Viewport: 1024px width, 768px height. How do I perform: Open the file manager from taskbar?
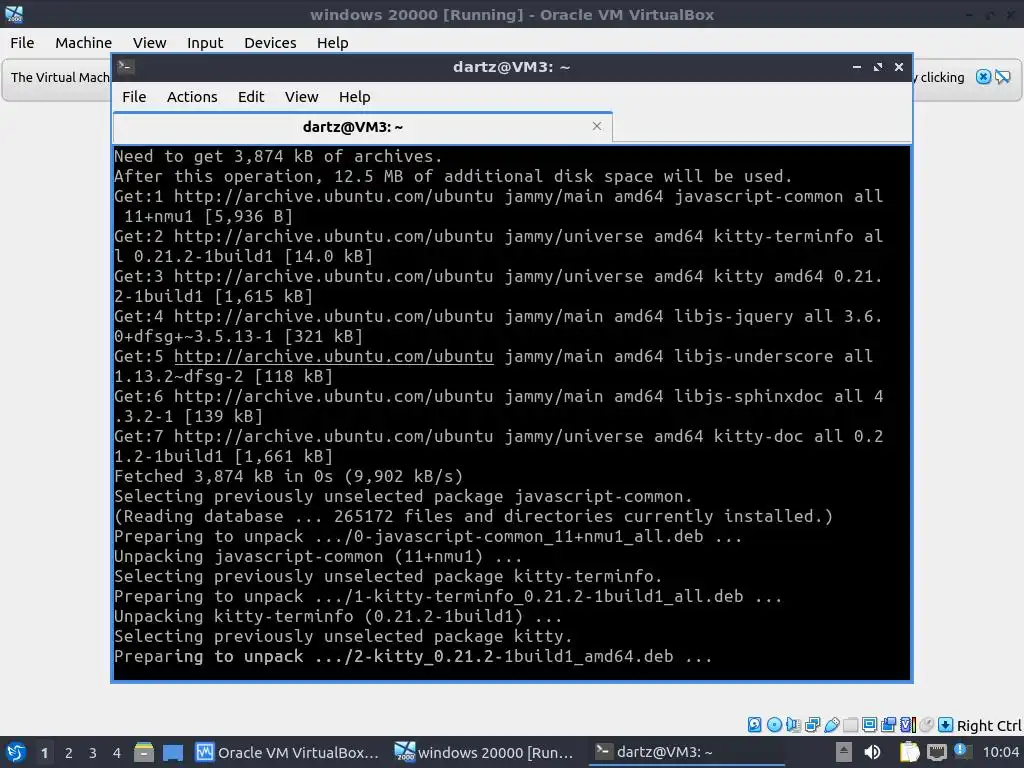click(144, 752)
